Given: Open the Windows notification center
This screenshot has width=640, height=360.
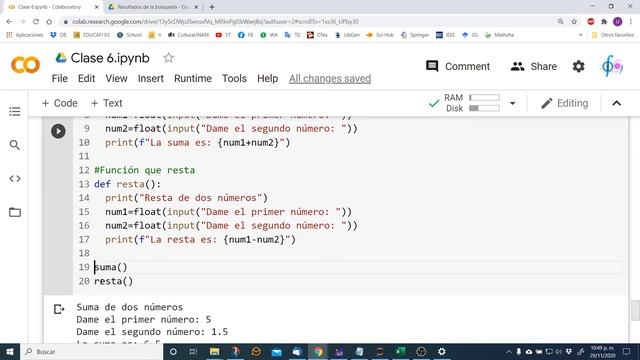Looking at the screenshot, I should coord(626,351).
